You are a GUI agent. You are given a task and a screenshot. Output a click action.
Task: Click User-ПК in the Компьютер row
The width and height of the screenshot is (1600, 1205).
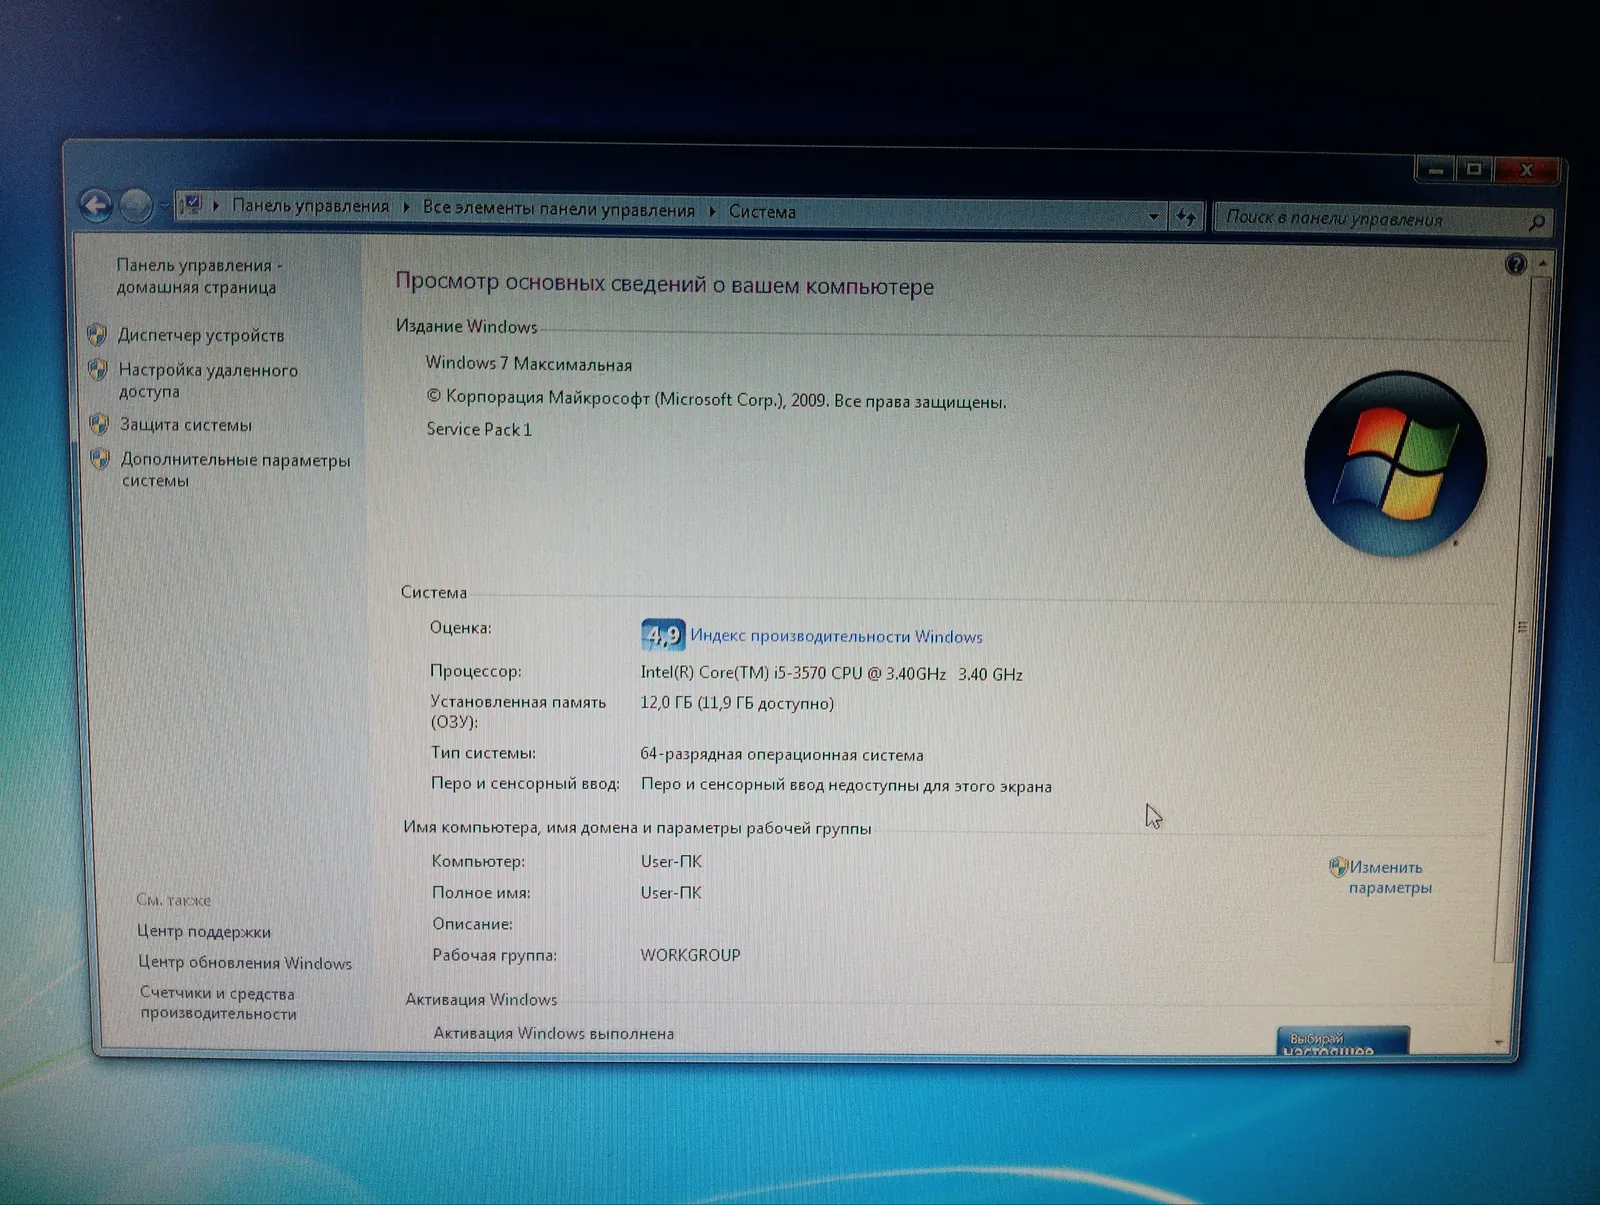click(671, 861)
